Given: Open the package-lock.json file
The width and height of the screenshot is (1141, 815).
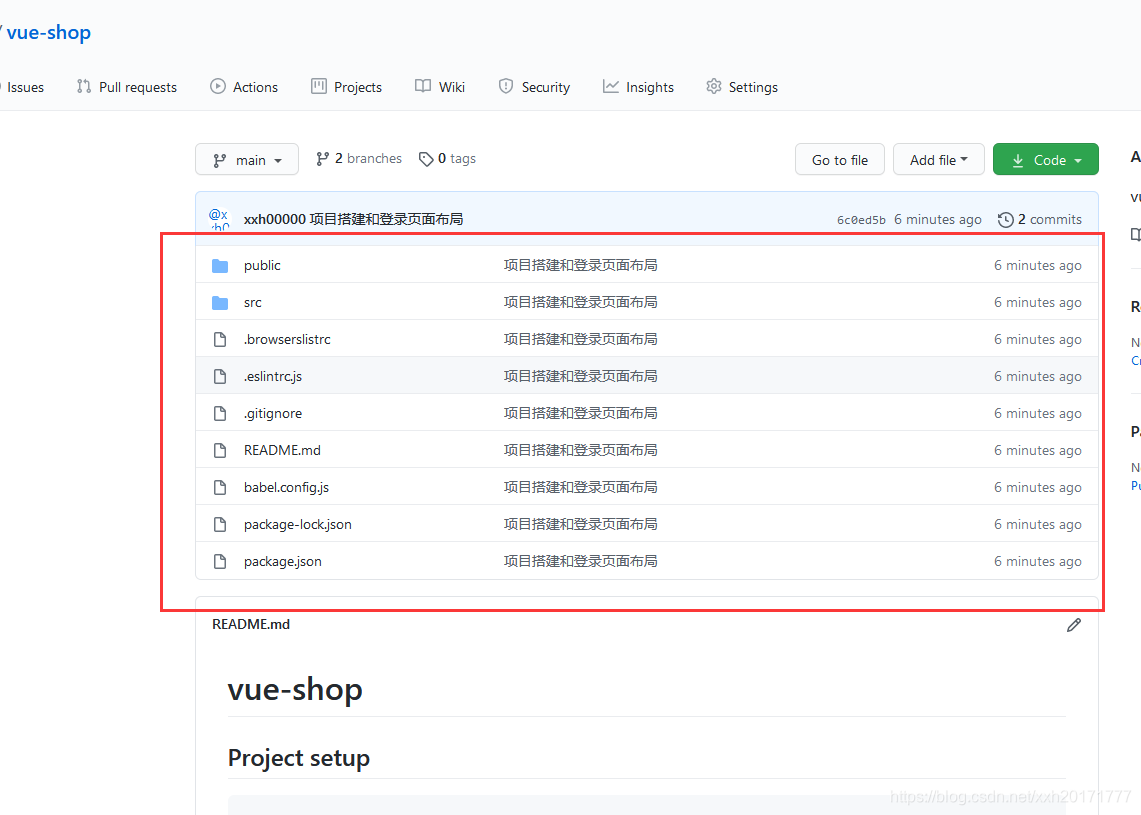Looking at the screenshot, I should click(298, 525).
